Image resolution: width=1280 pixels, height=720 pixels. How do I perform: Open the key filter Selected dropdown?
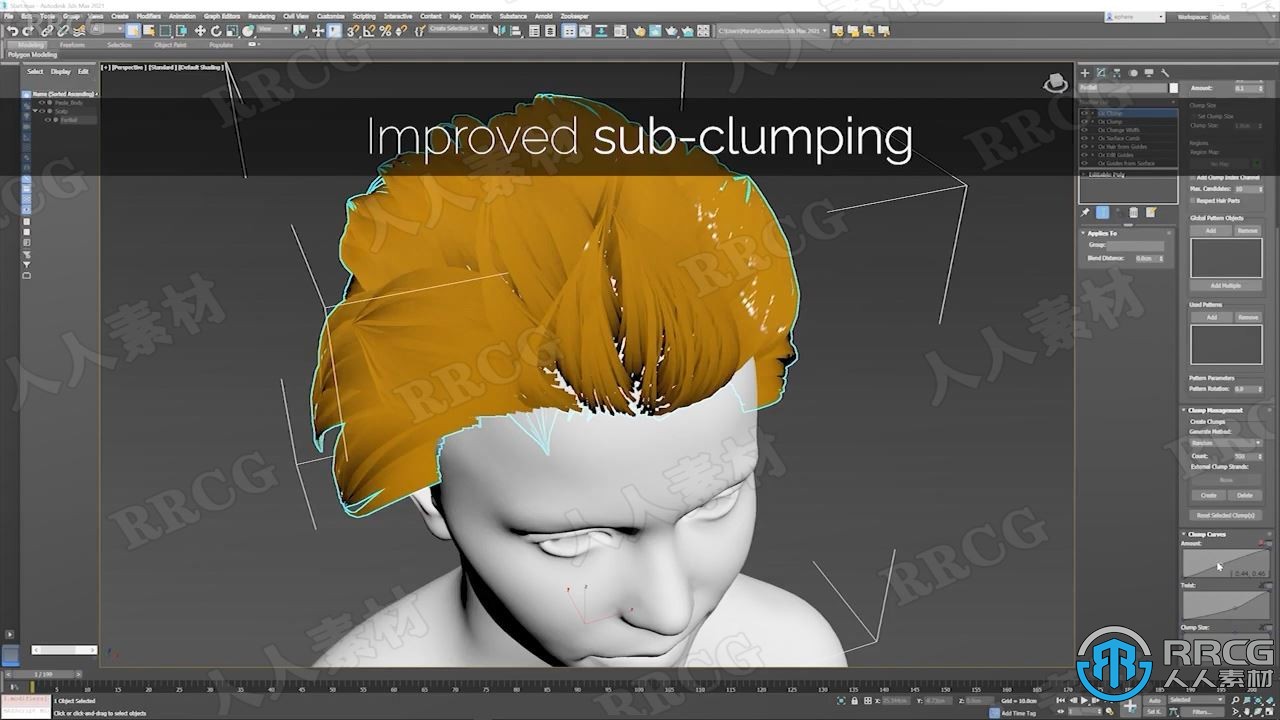1196,700
